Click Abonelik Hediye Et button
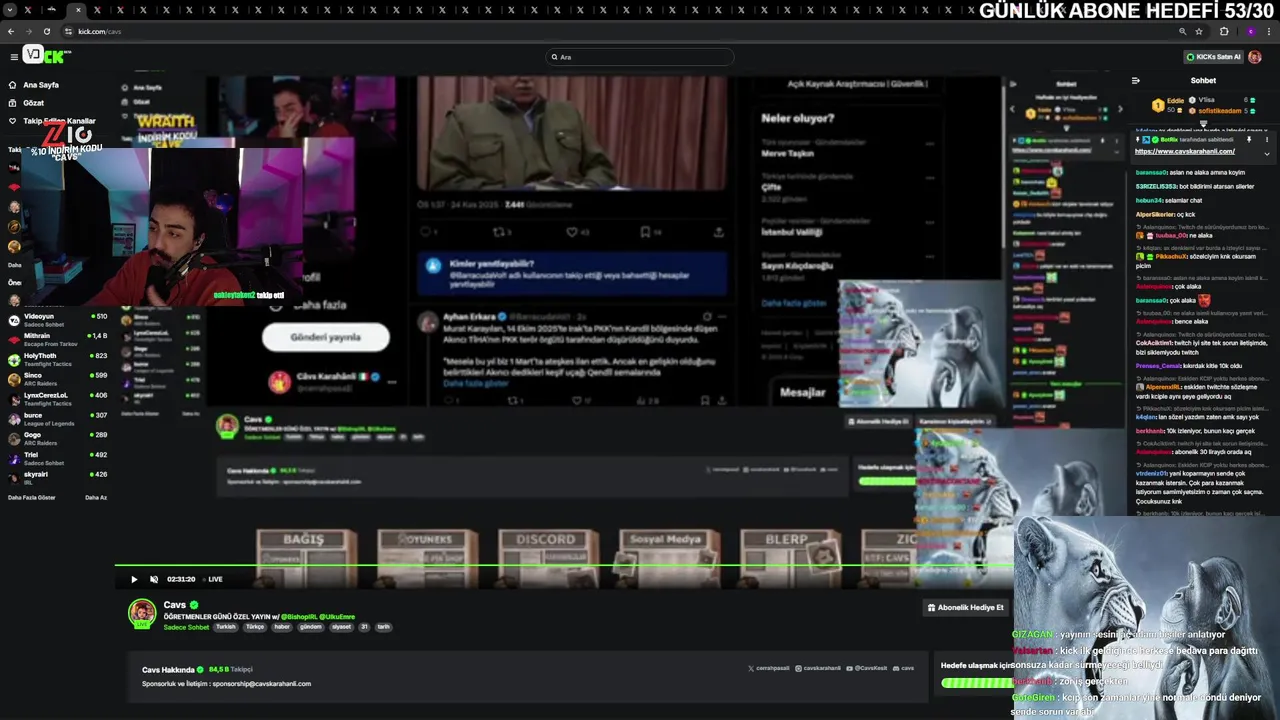 pos(966,607)
